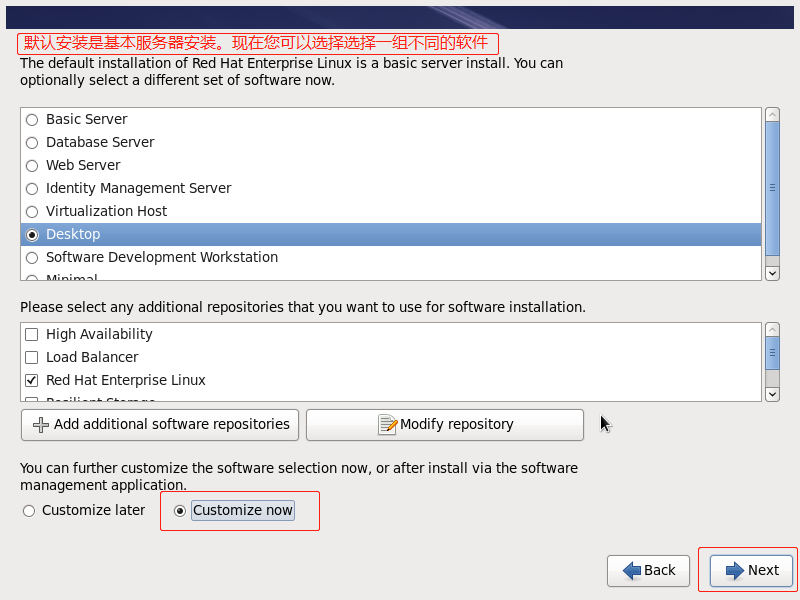Click the install type list scrollbar thumb

[772, 188]
